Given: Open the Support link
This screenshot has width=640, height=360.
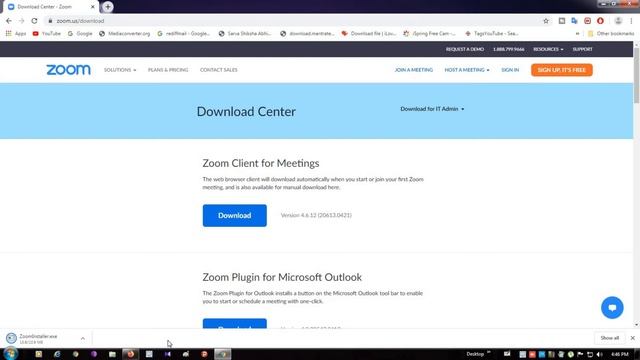Looking at the screenshot, I should click(x=582, y=49).
